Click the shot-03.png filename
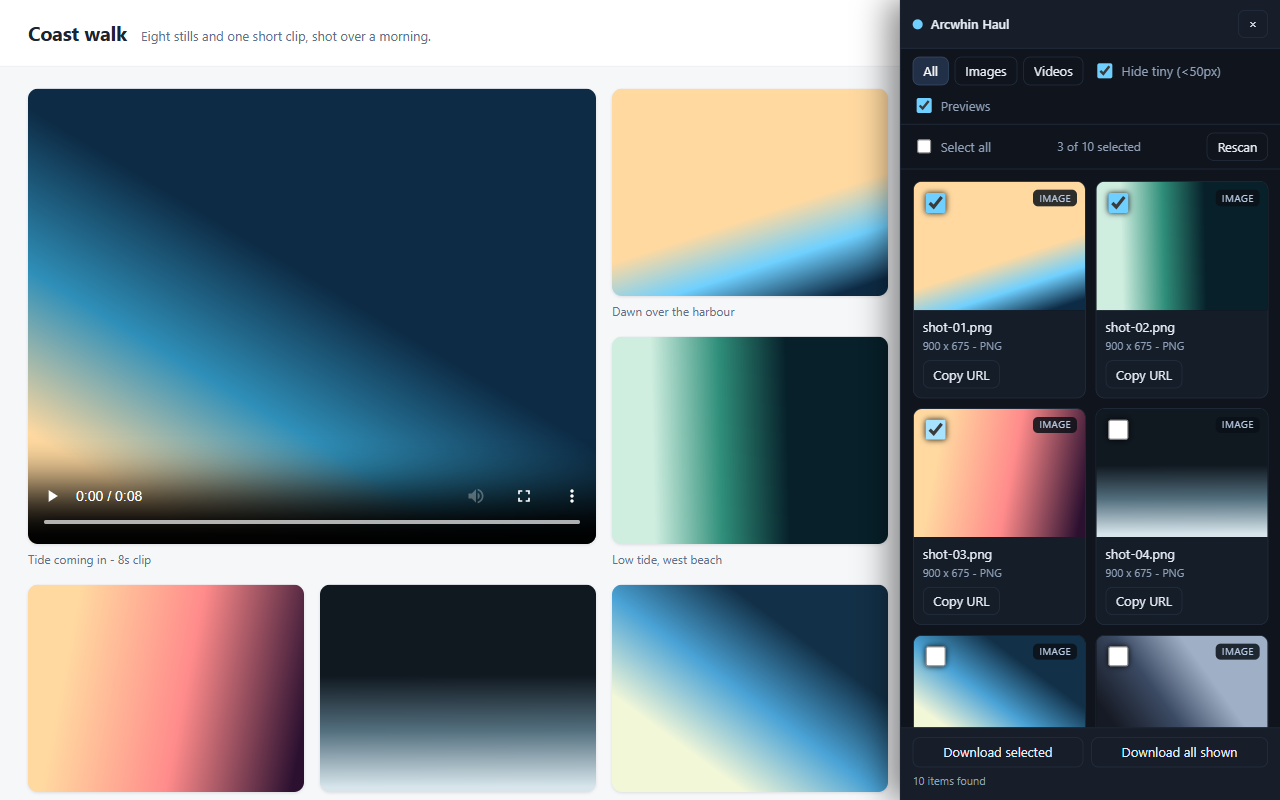This screenshot has height=800, width=1280. click(957, 554)
